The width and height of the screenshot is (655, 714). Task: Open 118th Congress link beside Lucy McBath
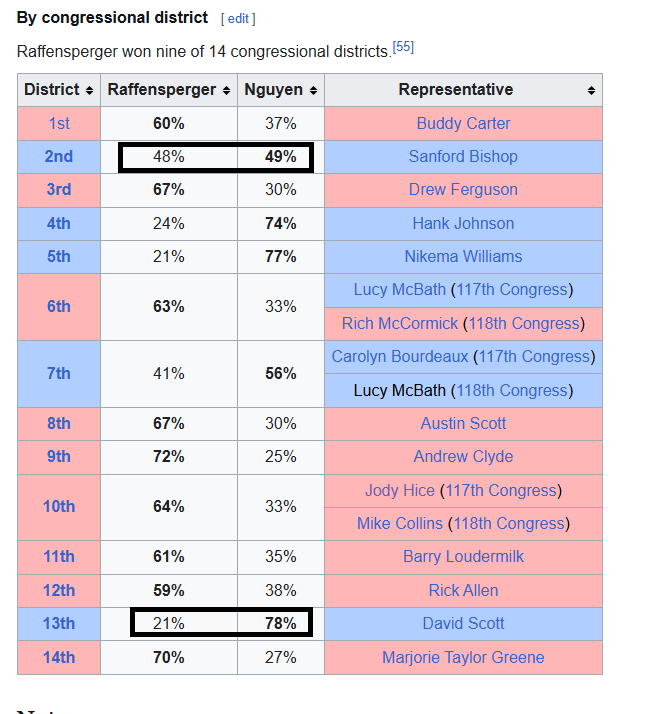512,390
